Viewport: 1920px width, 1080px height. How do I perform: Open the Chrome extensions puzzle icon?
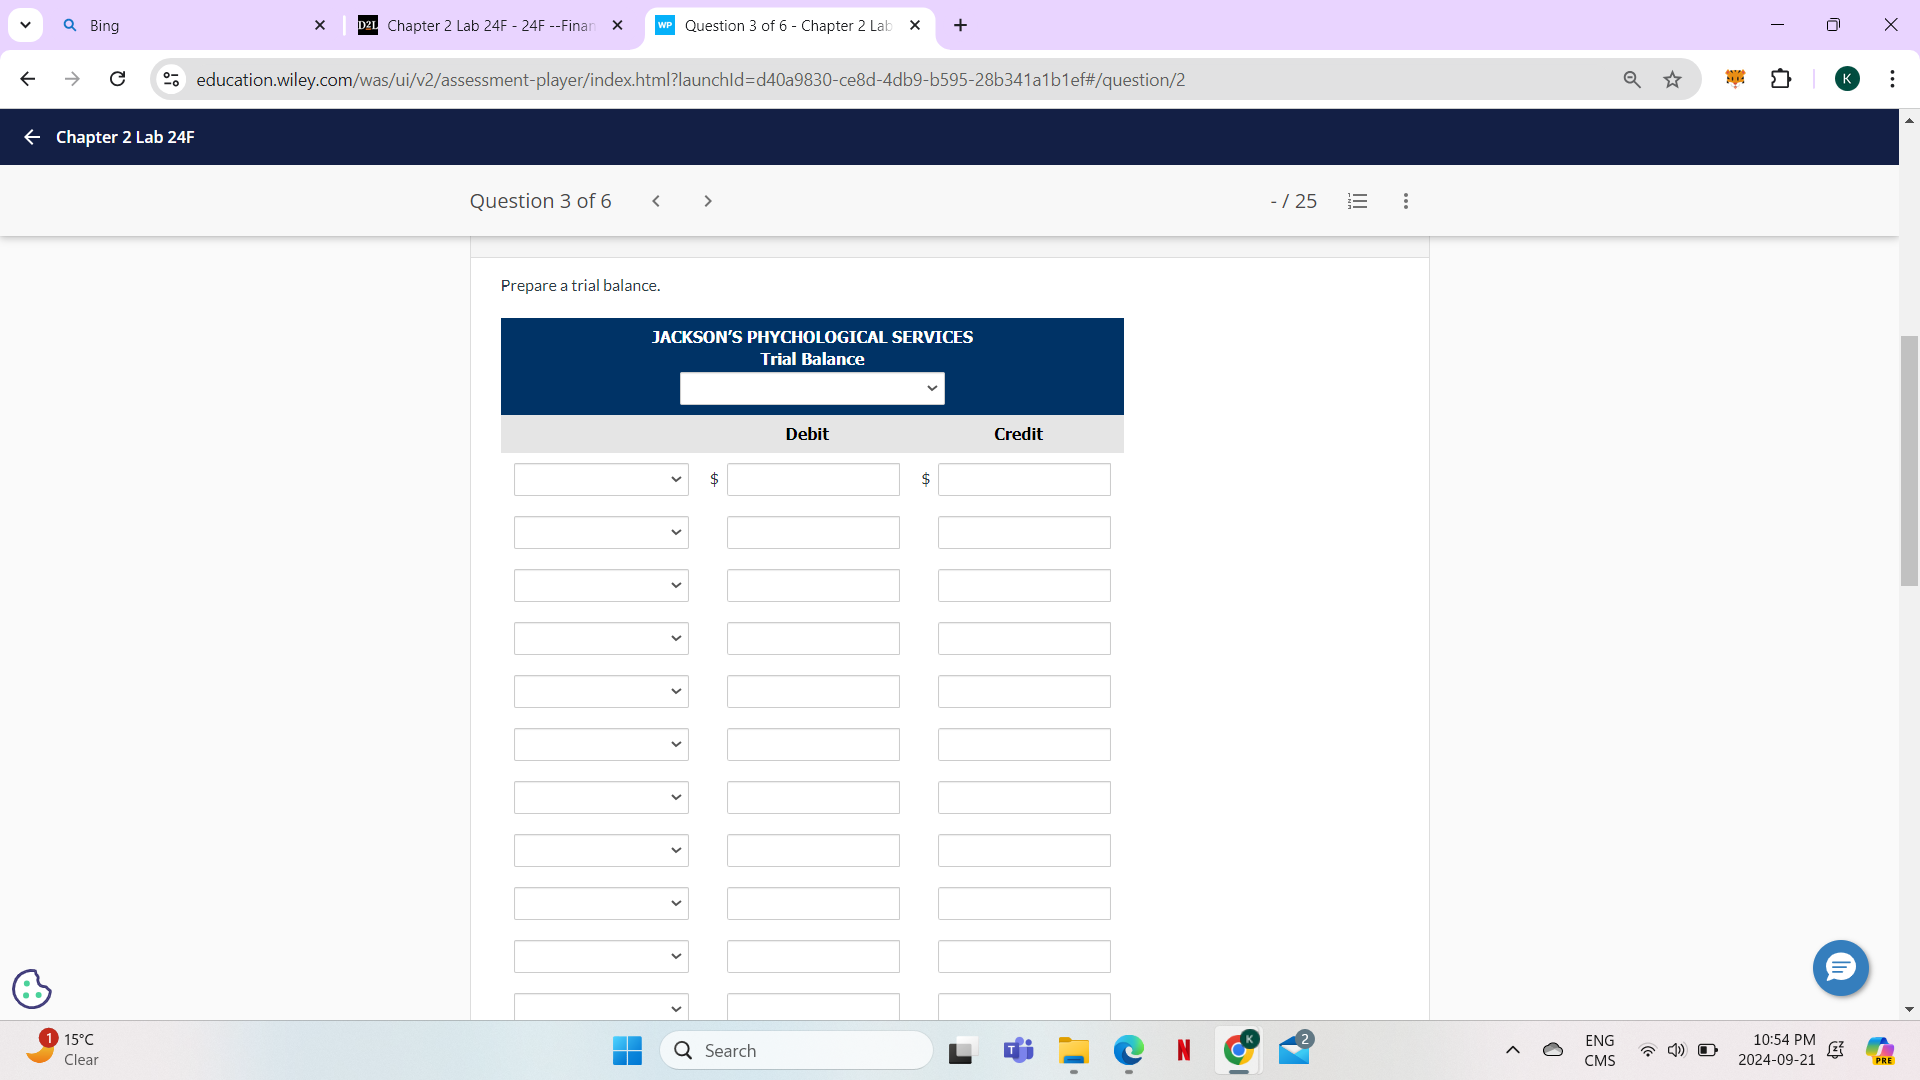coord(1783,78)
